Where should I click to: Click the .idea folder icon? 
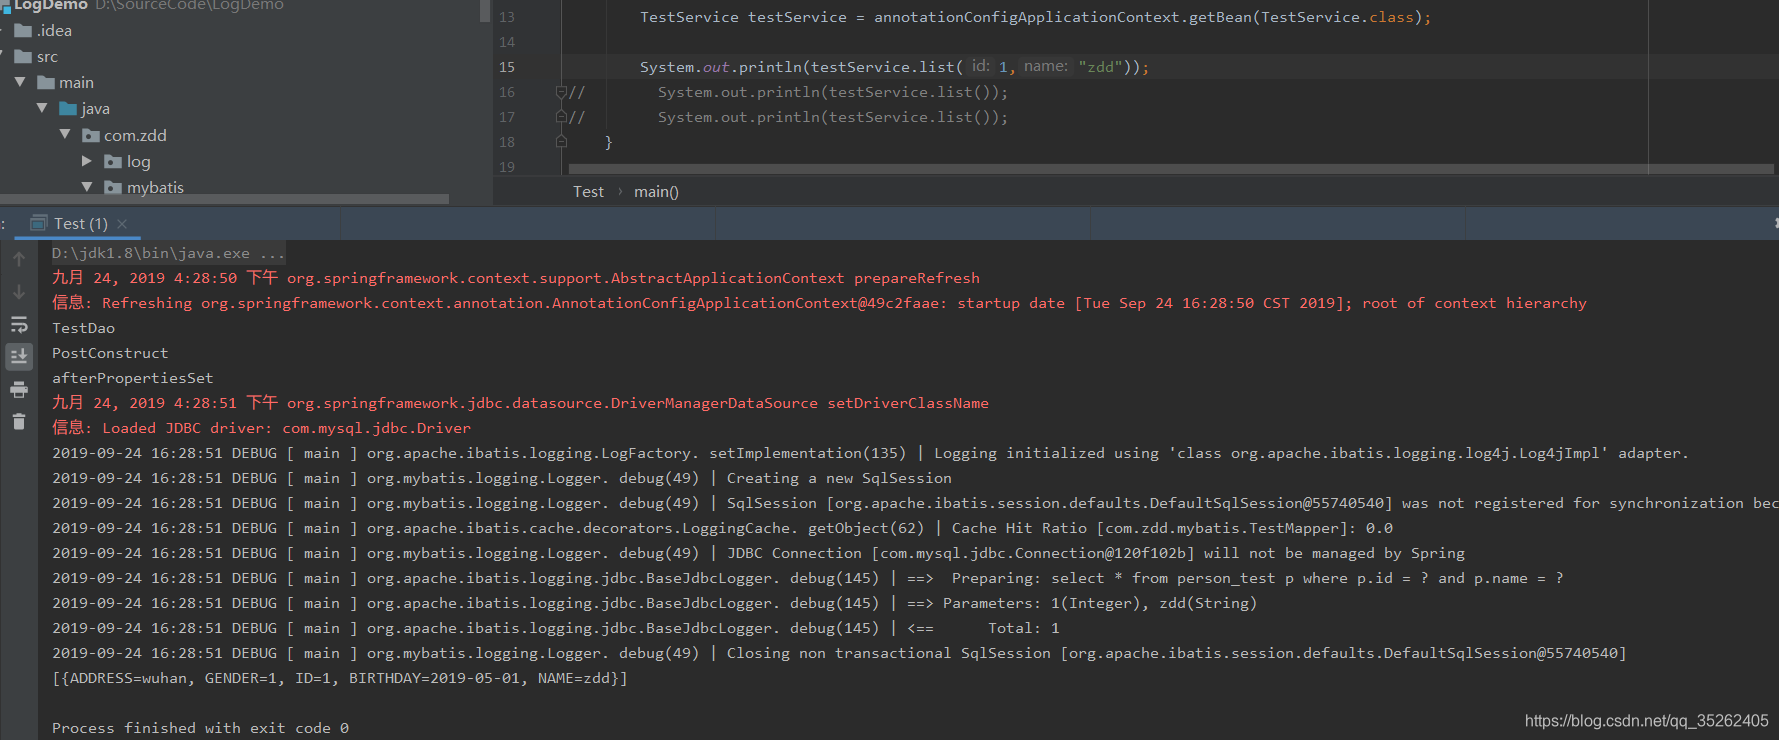(23, 31)
